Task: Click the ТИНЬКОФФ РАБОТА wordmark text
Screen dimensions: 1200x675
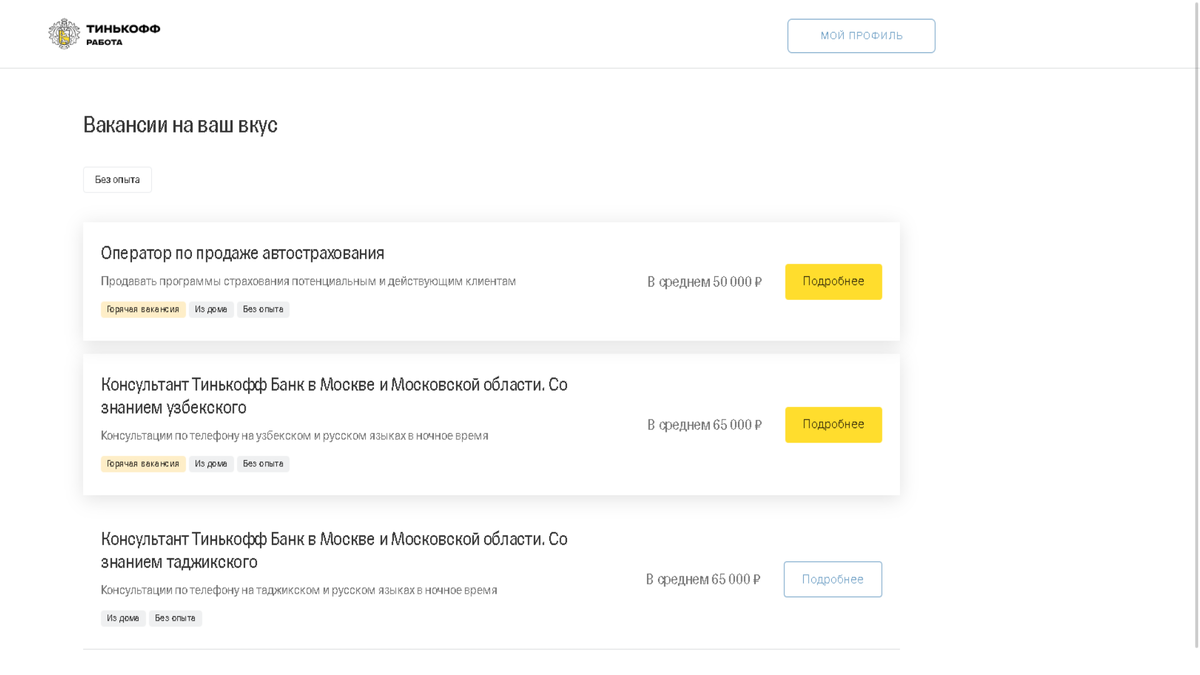Action: tap(123, 34)
